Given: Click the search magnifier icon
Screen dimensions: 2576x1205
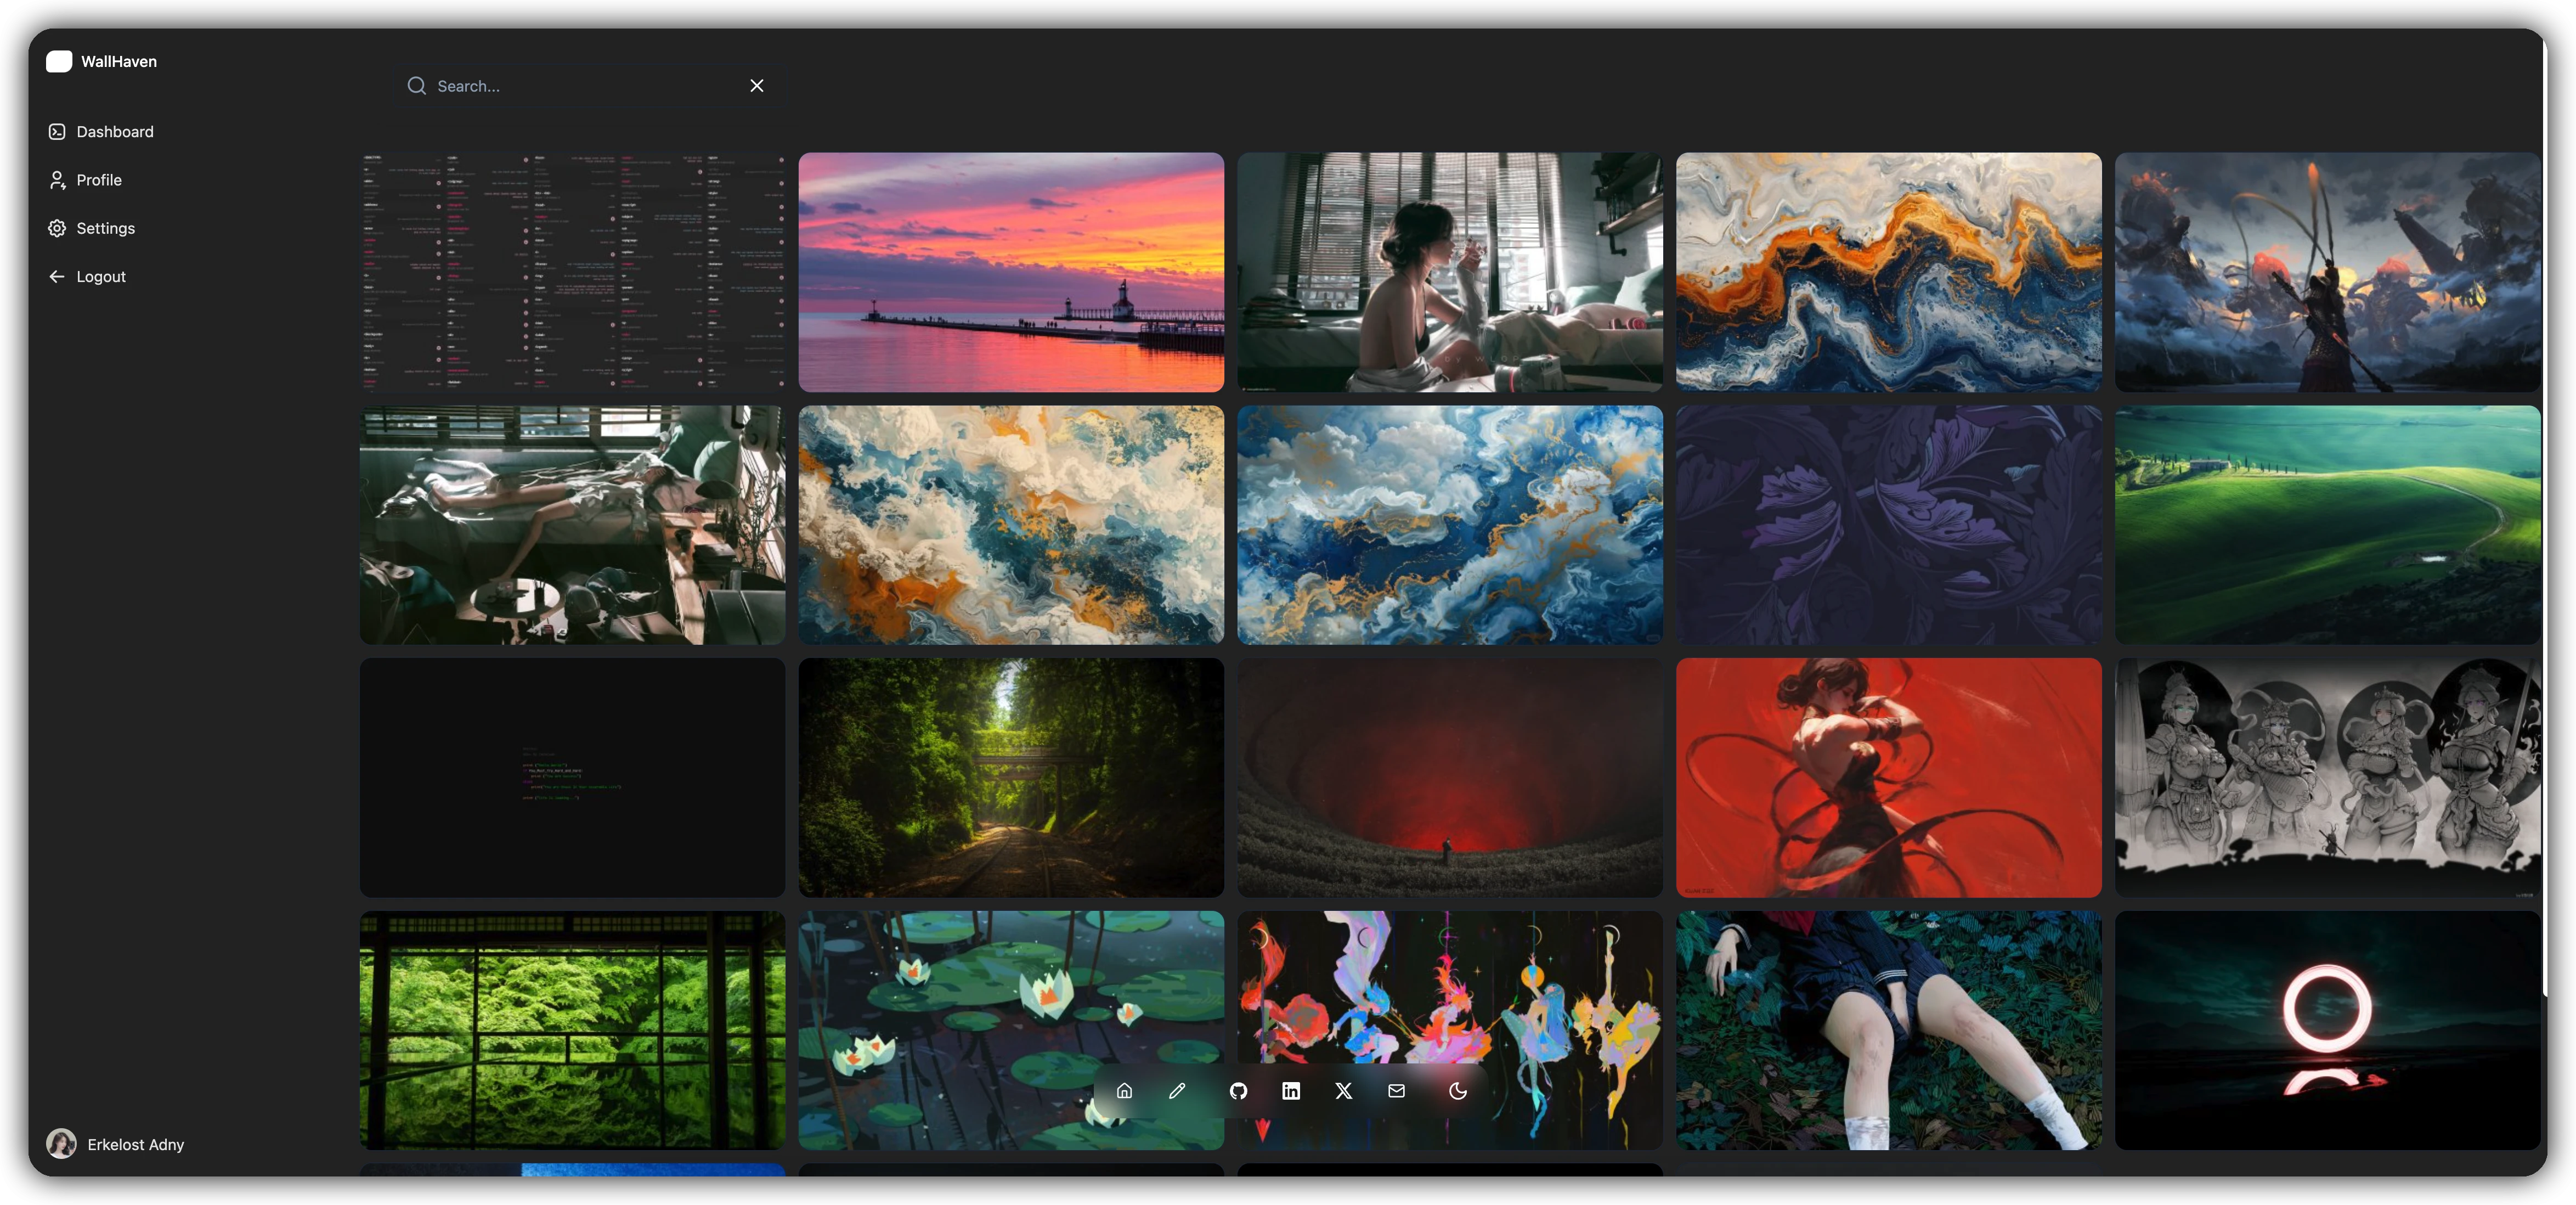Looking at the screenshot, I should point(416,86).
